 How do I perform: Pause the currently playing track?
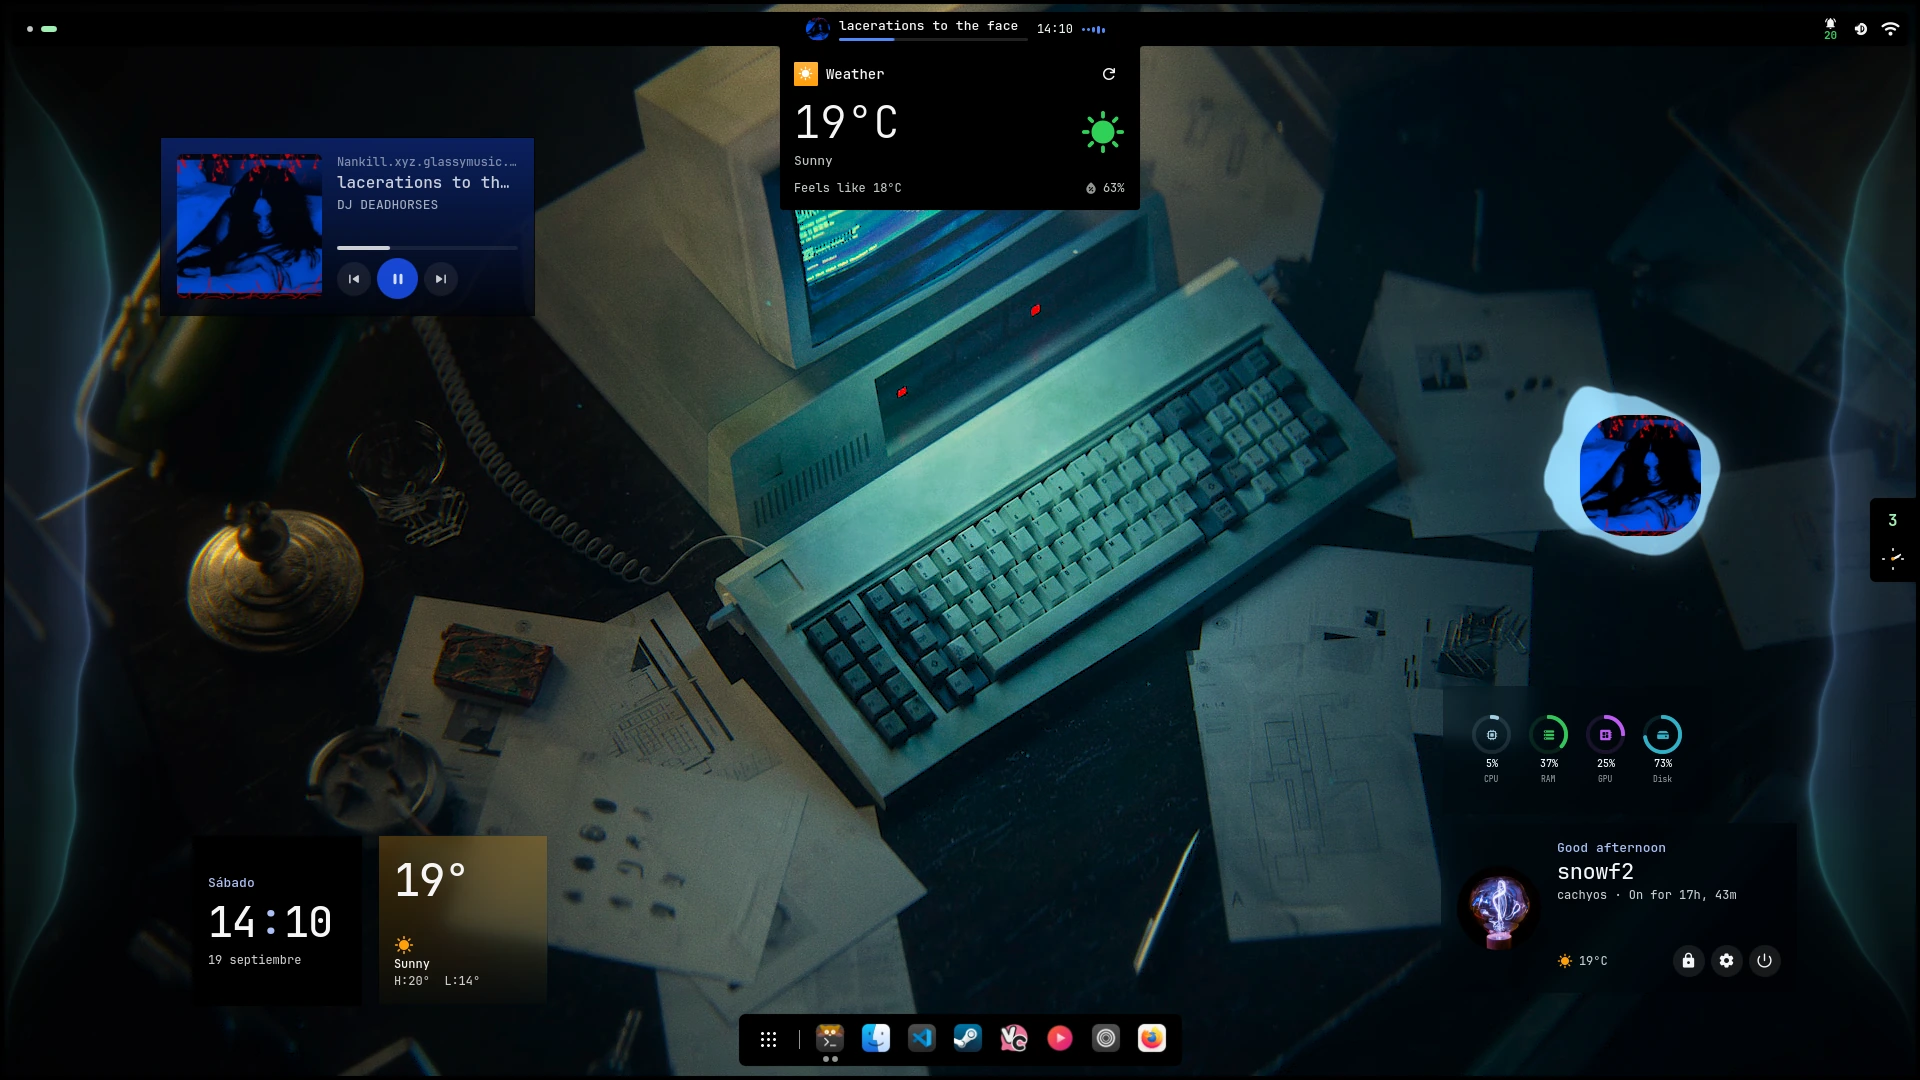(x=397, y=279)
